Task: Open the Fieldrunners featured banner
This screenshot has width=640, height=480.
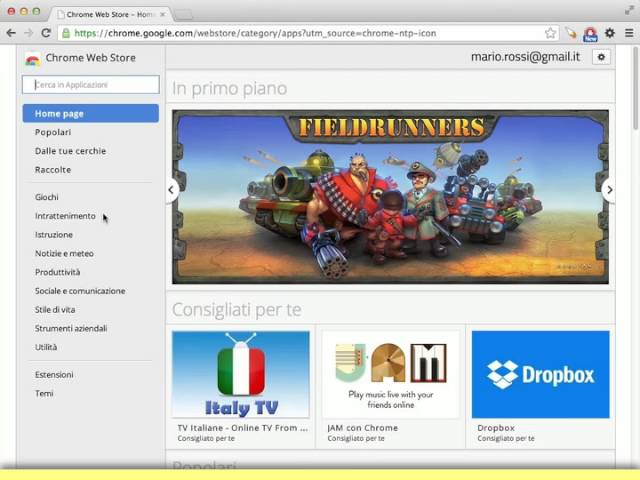Action: [390, 197]
